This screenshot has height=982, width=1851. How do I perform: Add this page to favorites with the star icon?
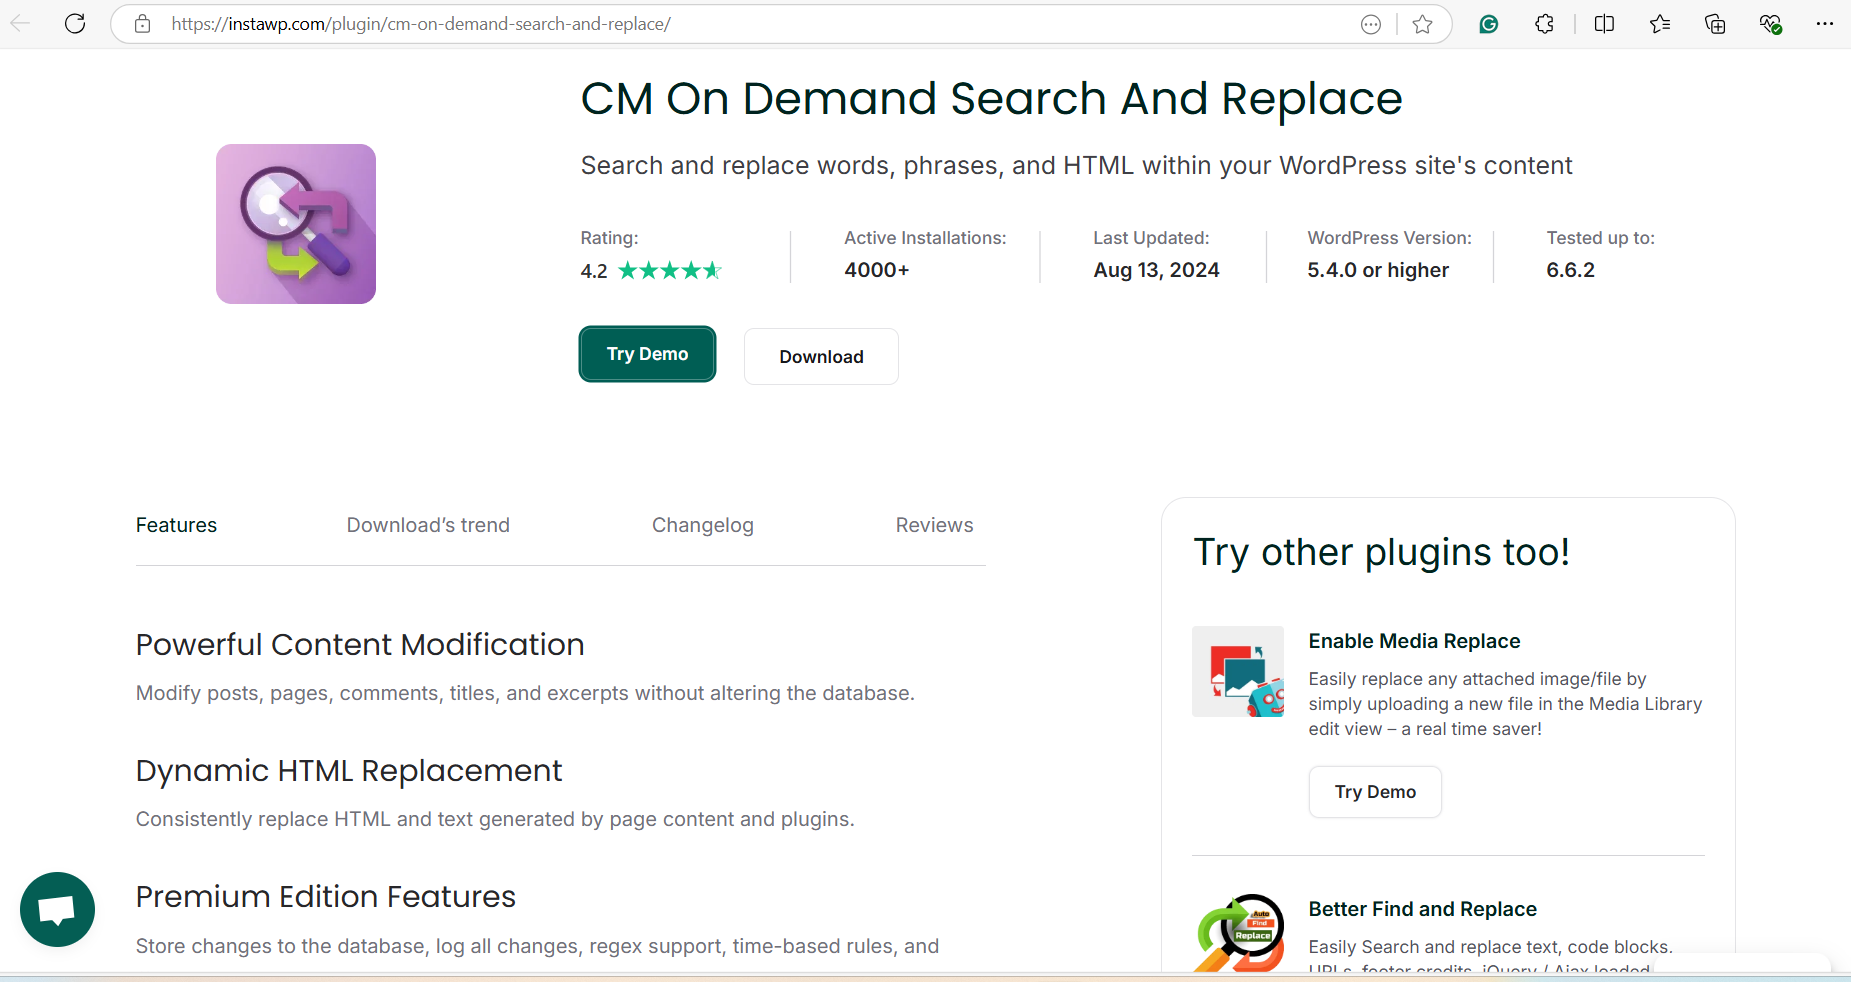click(1422, 24)
